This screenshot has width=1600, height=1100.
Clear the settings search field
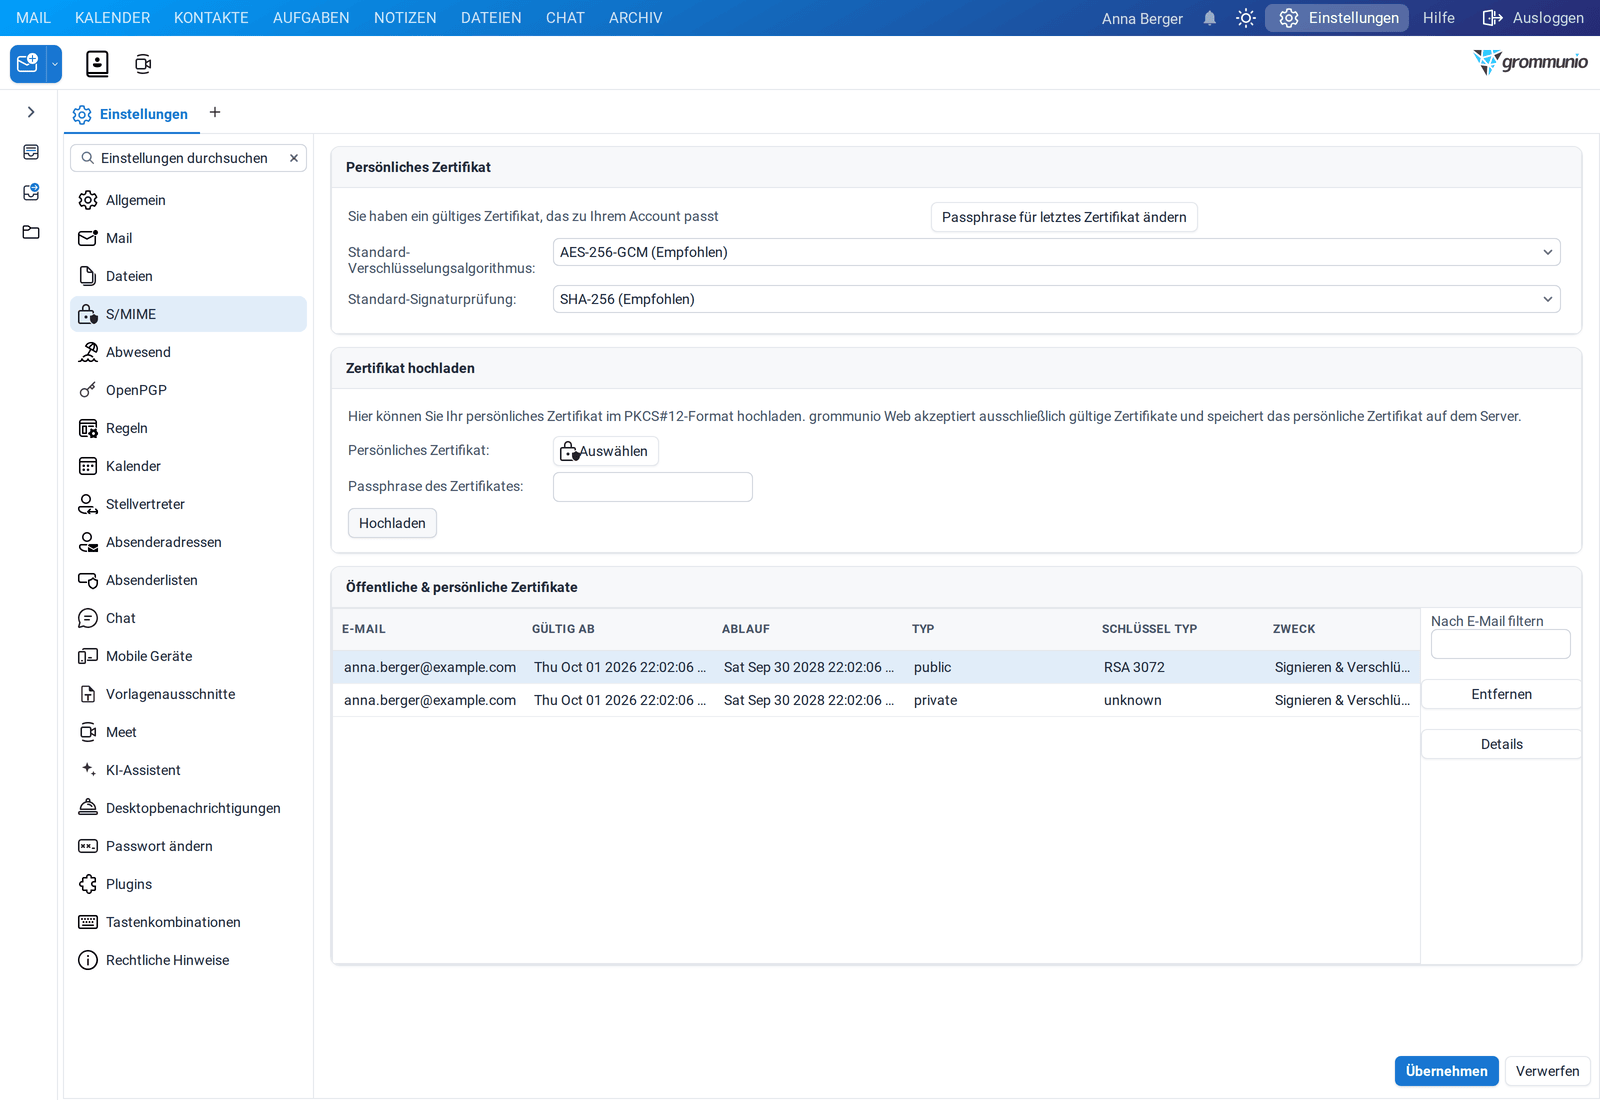pyautogui.click(x=294, y=158)
